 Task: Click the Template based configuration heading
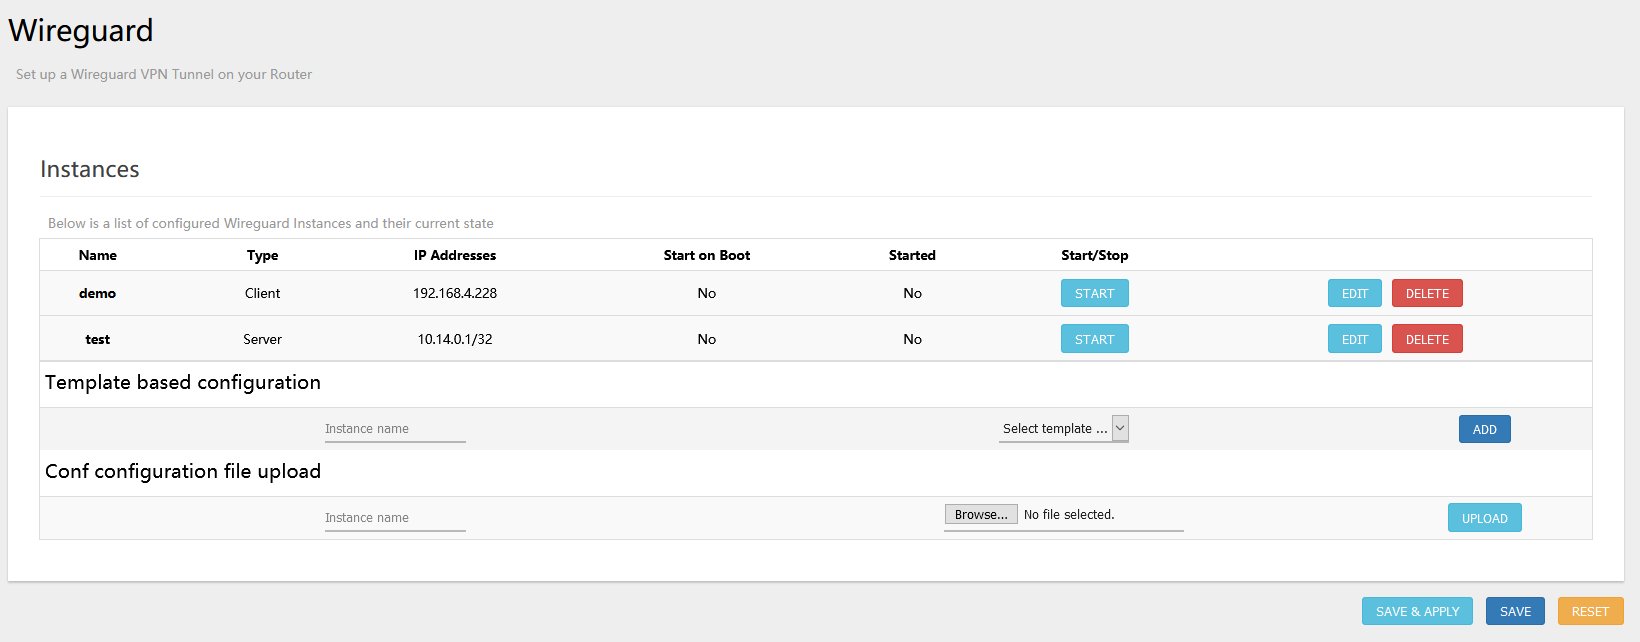[183, 382]
